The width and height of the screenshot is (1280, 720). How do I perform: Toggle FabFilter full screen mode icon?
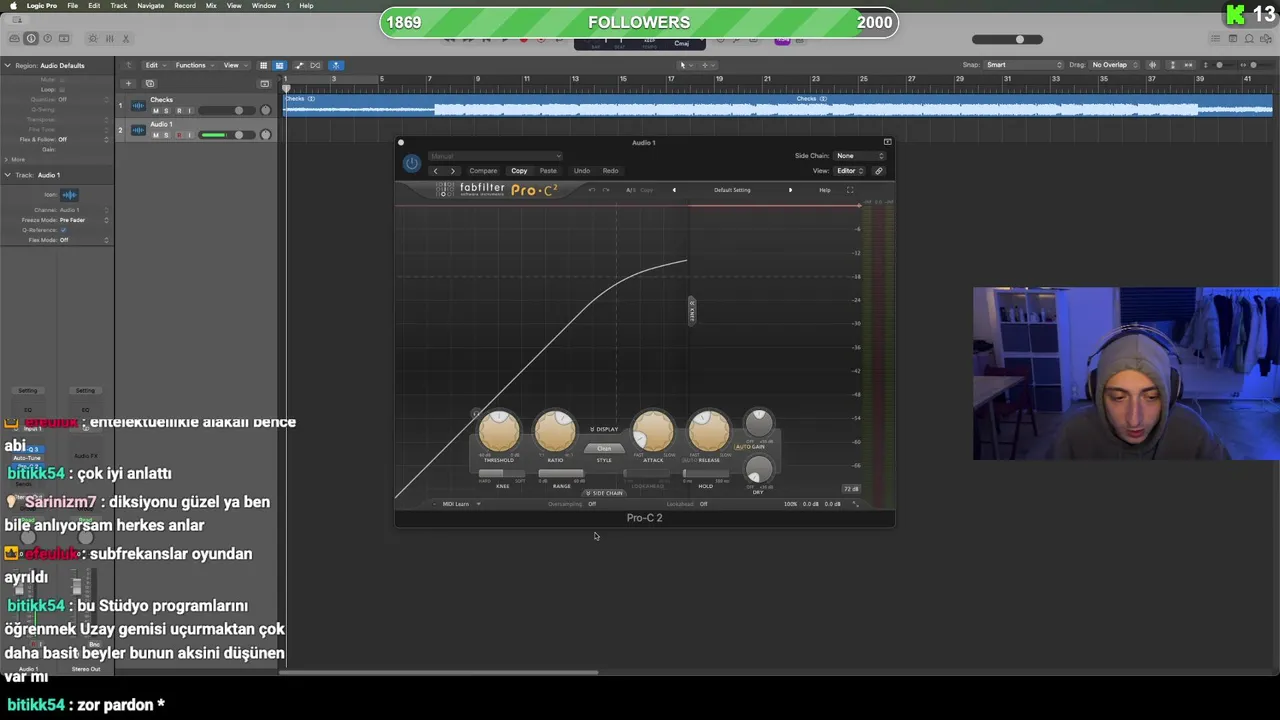[850, 190]
